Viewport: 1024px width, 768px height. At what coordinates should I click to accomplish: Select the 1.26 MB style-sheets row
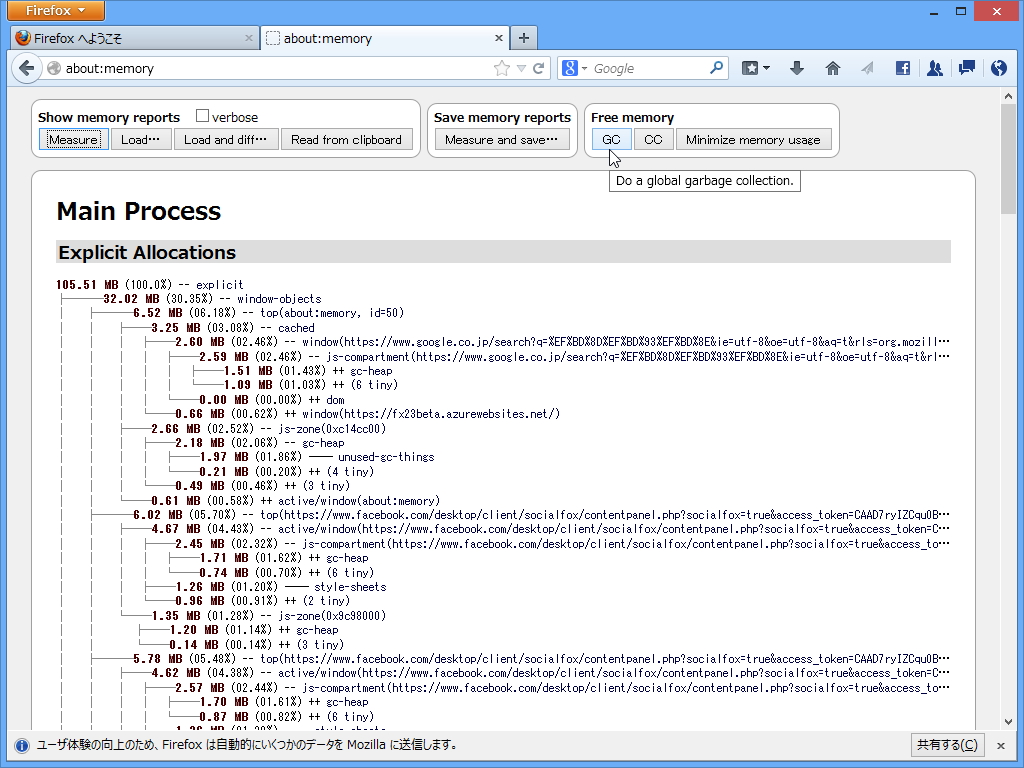(281, 587)
